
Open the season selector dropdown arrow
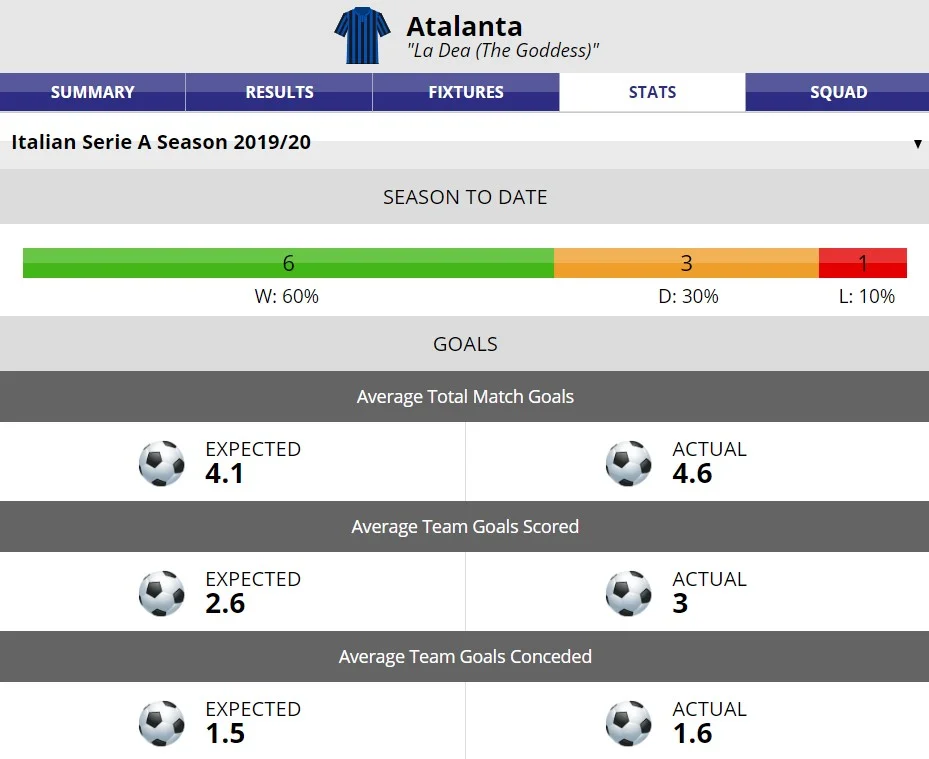[x=917, y=143]
